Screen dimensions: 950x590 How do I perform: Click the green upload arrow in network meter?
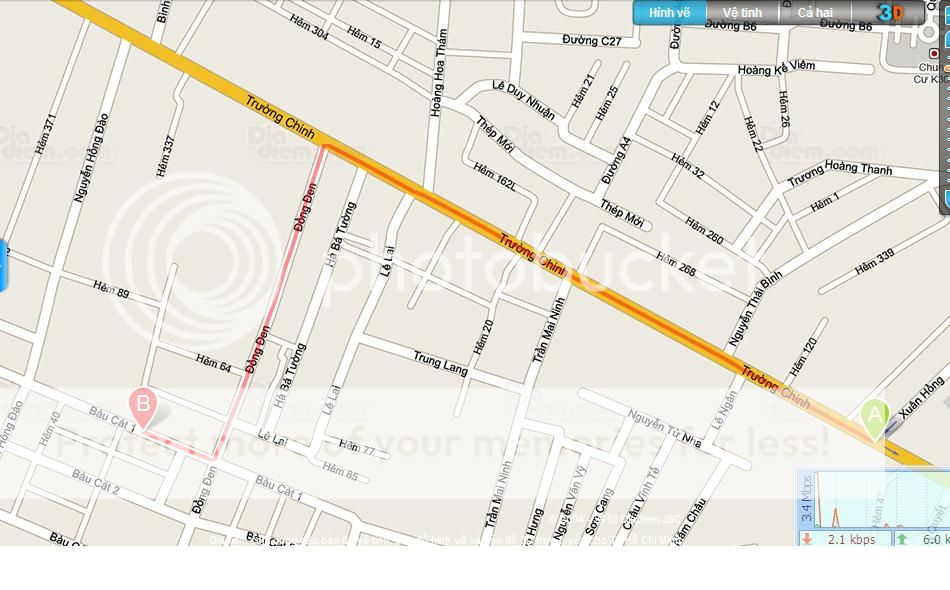[x=902, y=539]
